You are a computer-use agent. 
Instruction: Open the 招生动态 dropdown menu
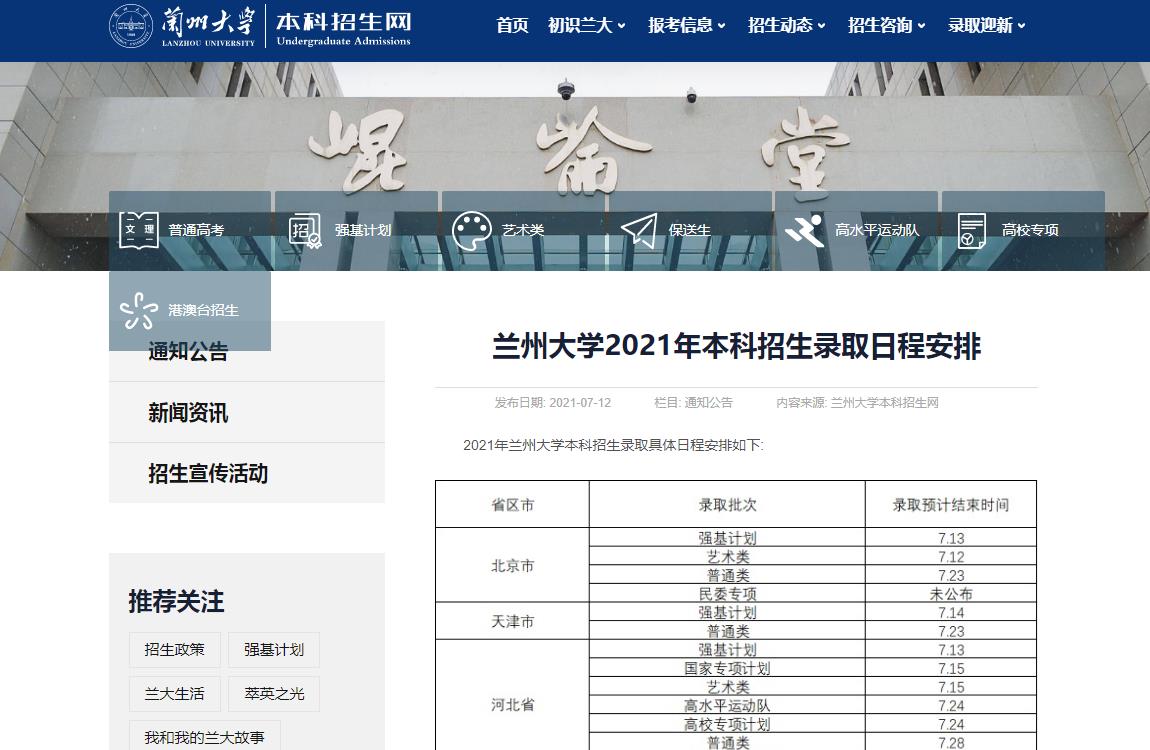[x=786, y=26]
